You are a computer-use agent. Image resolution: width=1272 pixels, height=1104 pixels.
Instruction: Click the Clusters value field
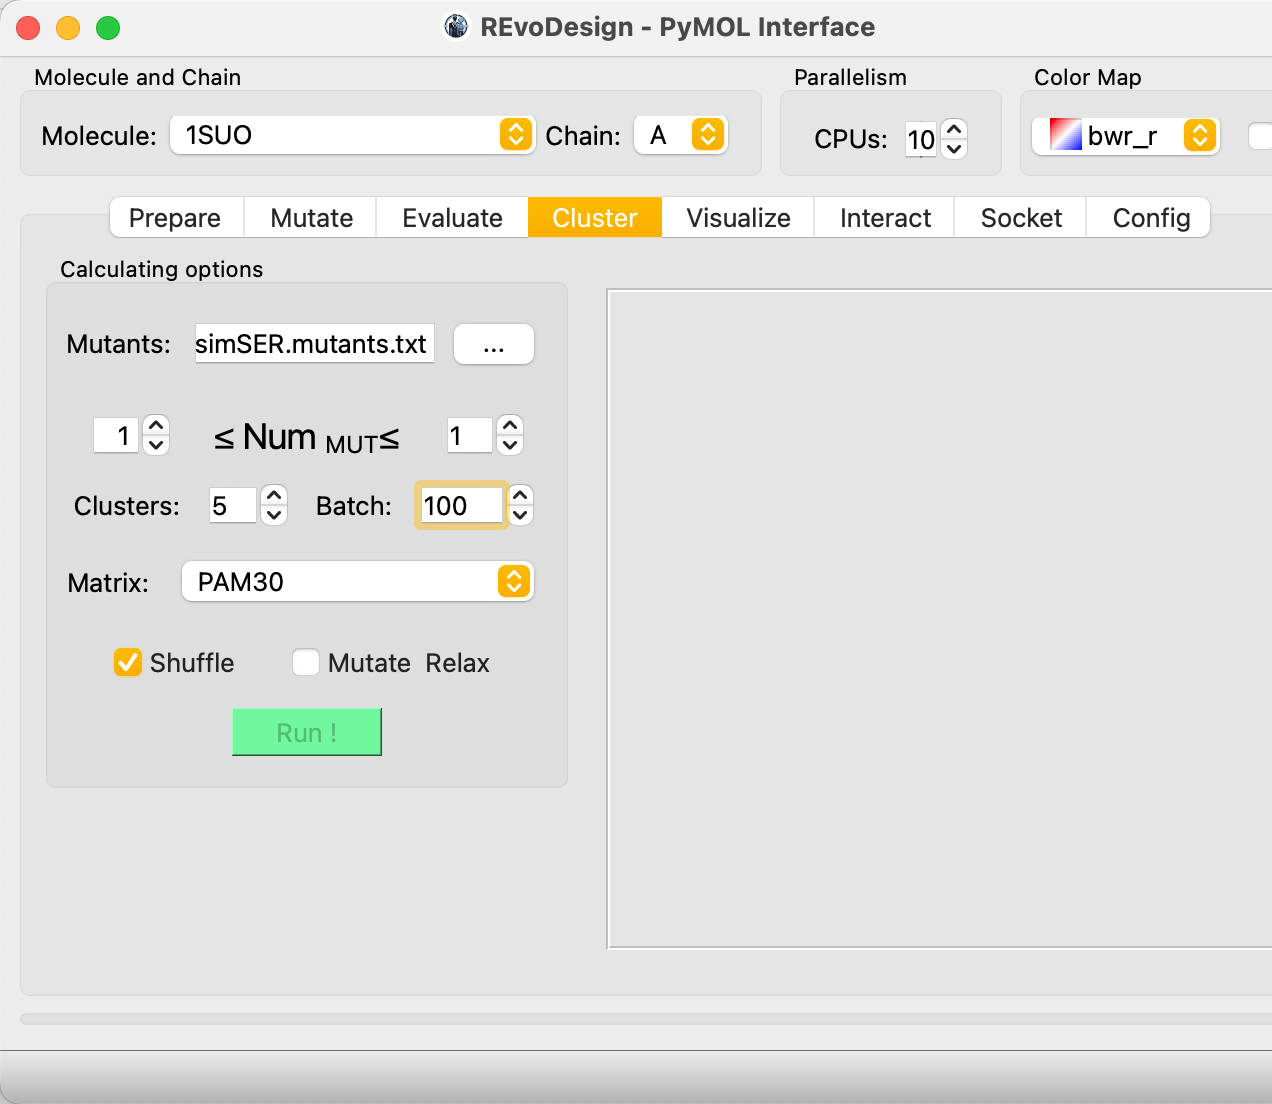point(233,506)
